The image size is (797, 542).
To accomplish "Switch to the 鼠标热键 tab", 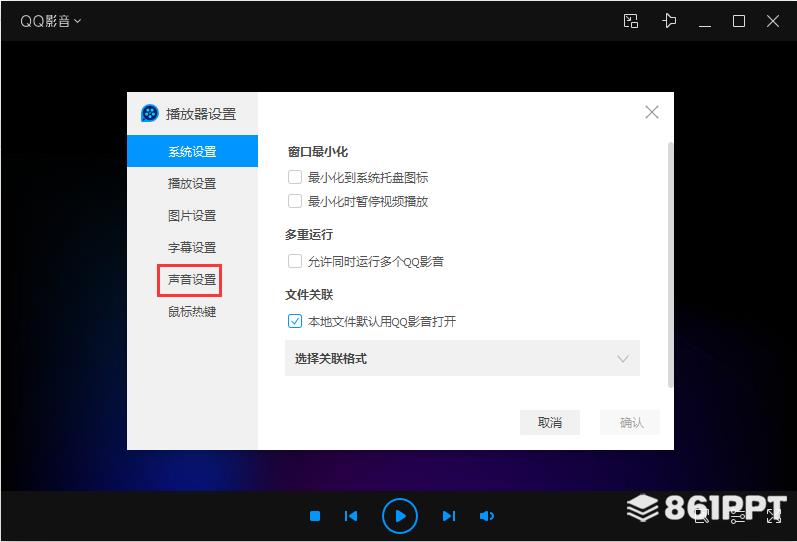I will click(x=192, y=311).
